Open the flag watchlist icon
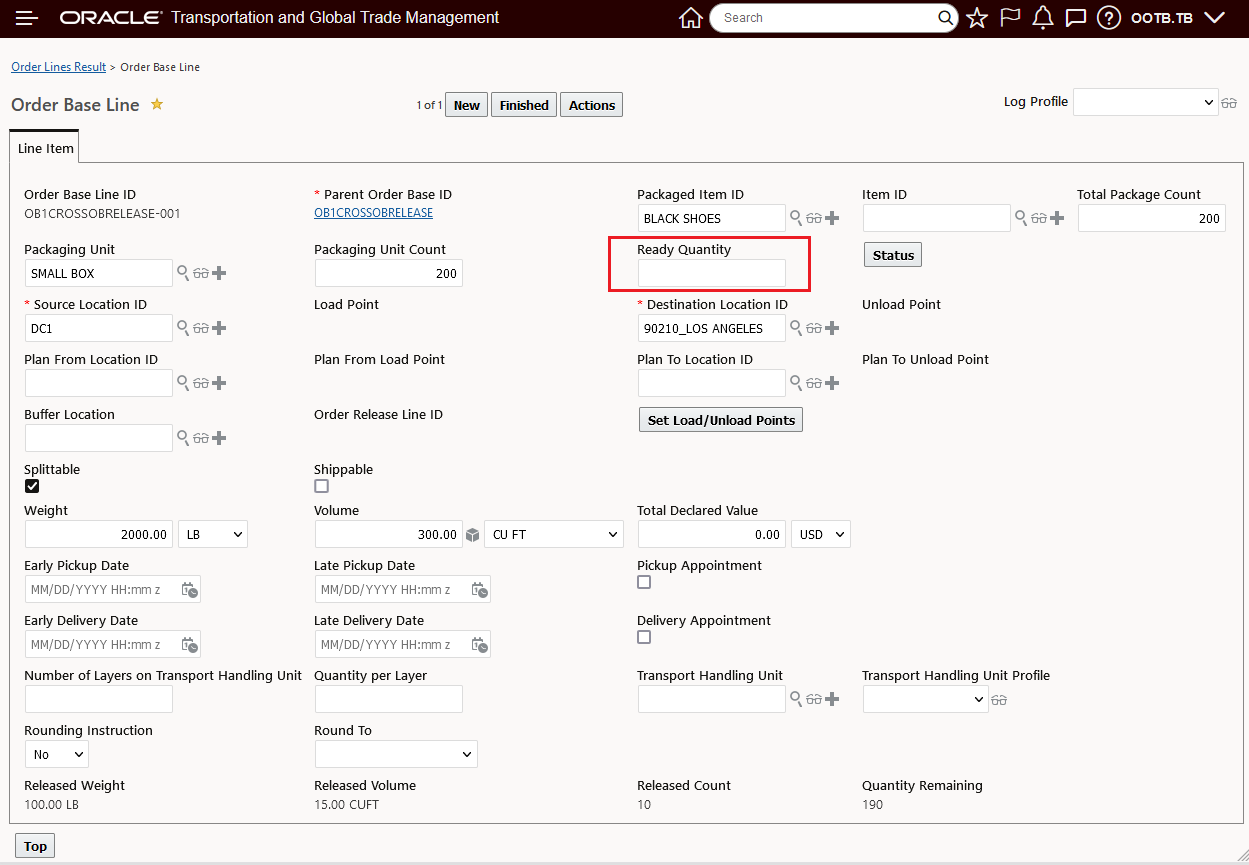 coord(1010,18)
